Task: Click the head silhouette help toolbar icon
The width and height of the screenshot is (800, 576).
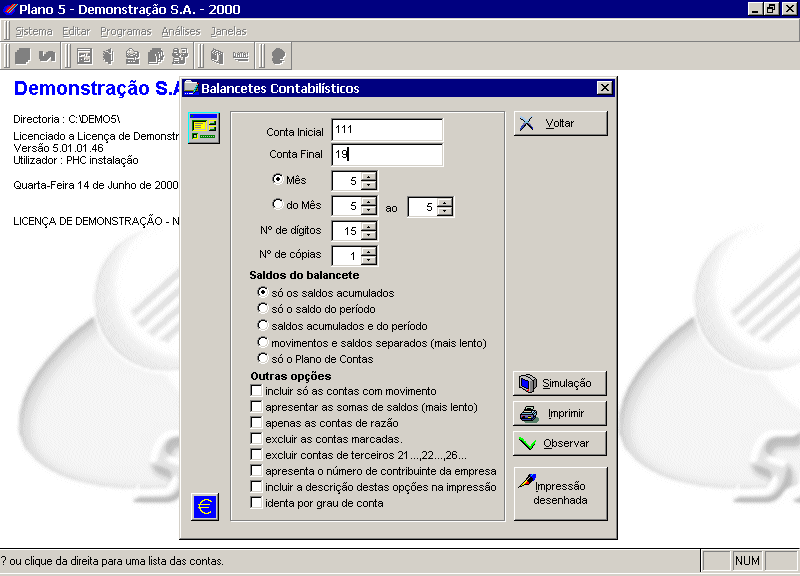Action: (x=278, y=56)
